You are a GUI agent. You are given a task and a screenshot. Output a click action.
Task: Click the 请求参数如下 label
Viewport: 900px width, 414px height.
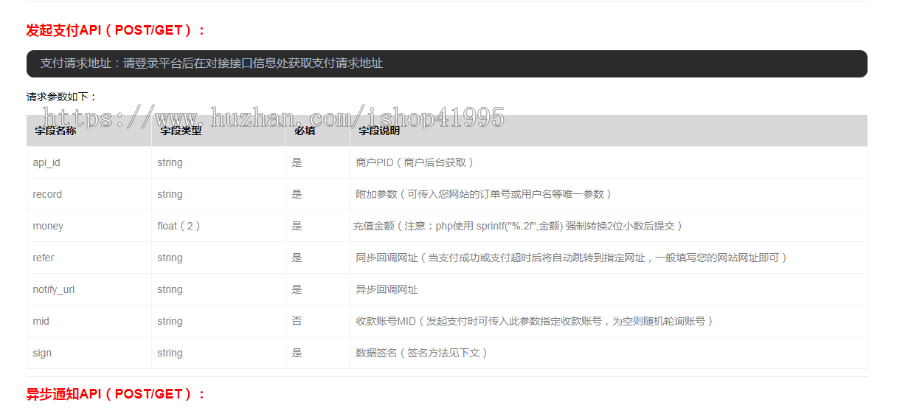61,96
